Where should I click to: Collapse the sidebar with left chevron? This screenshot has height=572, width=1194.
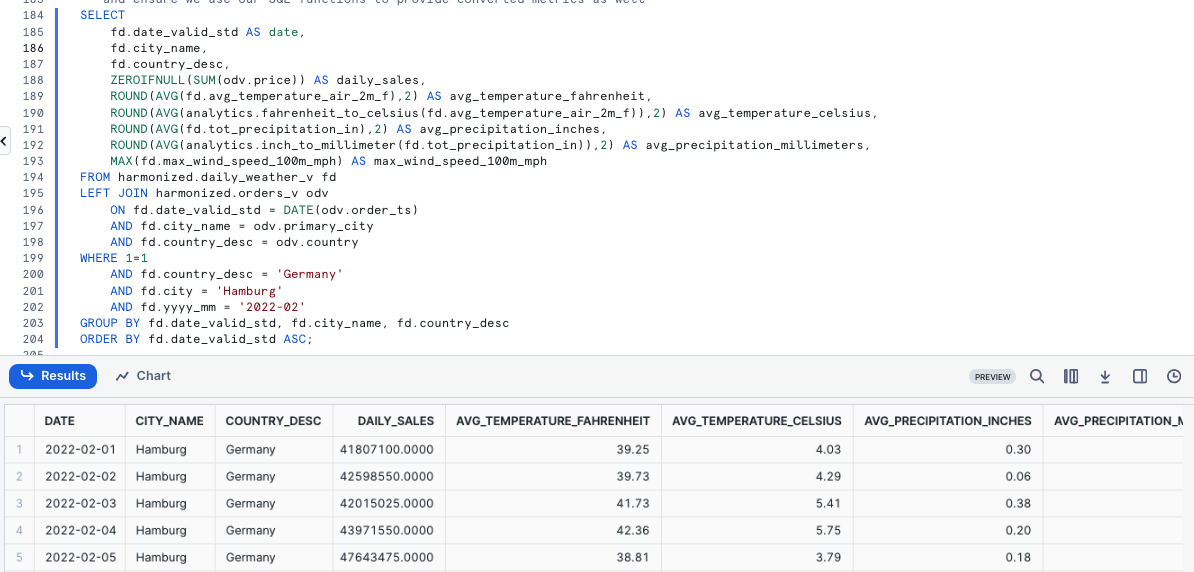tap(5, 141)
